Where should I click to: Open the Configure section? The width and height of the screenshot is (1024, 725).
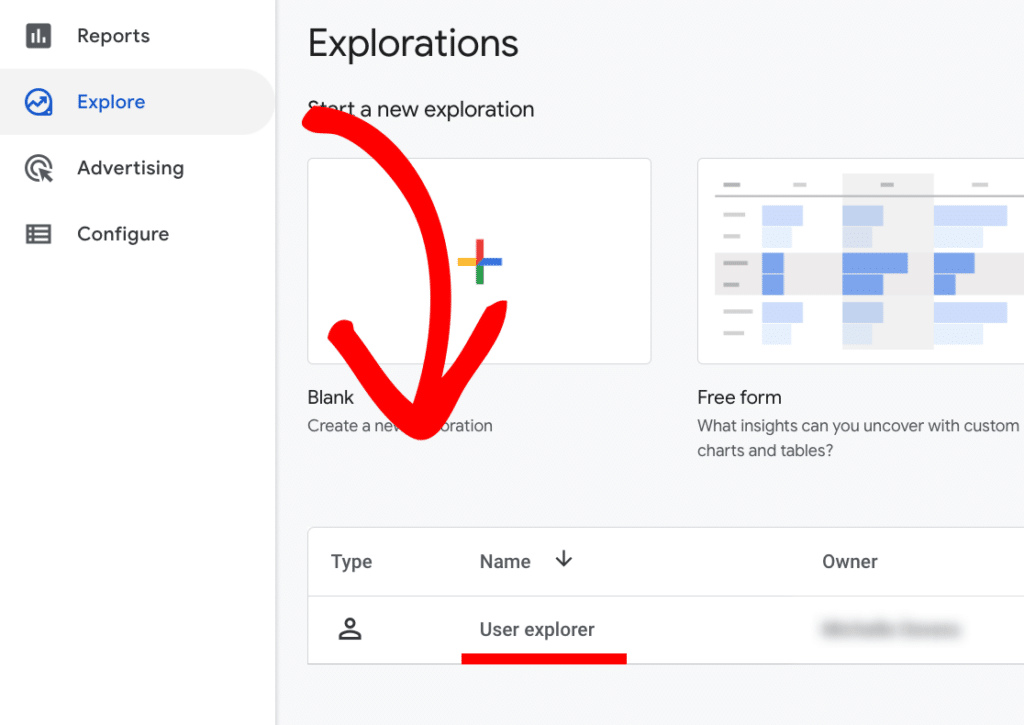[x=122, y=234]
